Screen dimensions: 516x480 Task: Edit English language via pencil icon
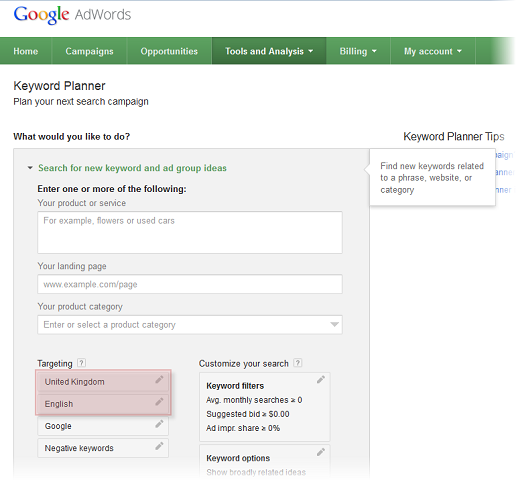159,402
